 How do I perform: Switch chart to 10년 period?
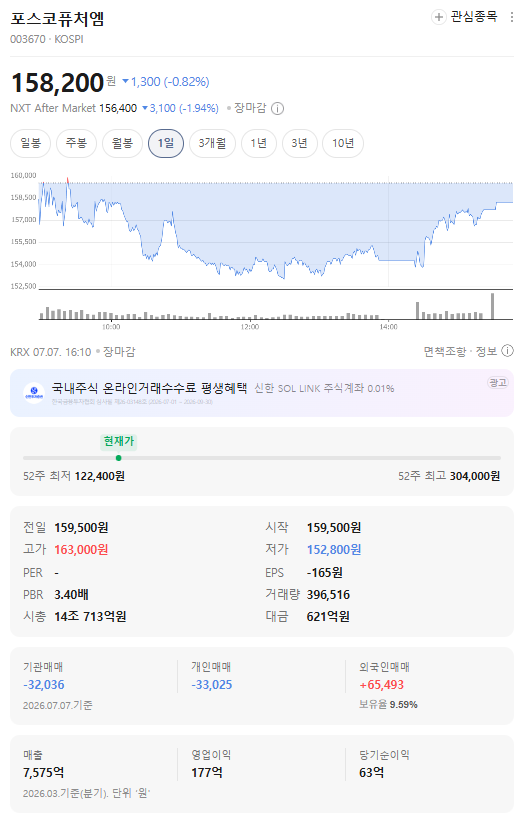[x=343, y=143]
